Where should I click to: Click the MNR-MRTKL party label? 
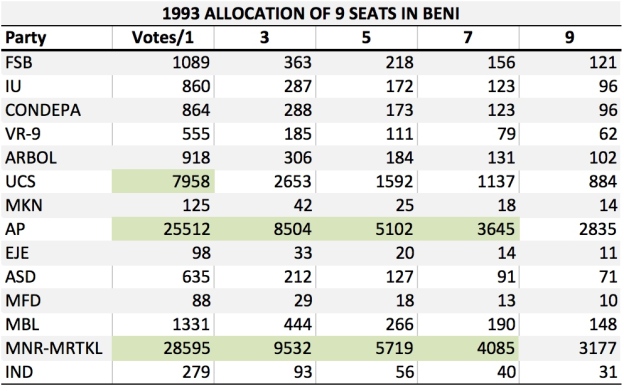(54, 348)
